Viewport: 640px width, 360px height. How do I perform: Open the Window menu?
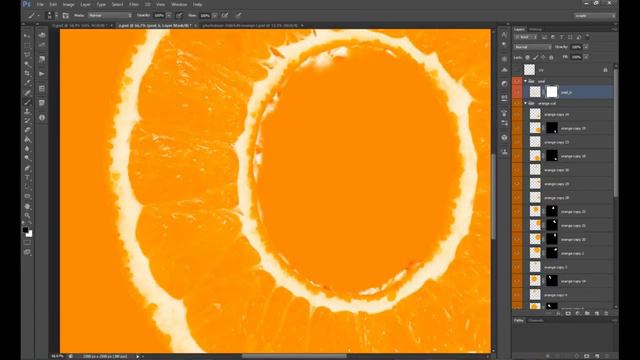tap(179, 4)
